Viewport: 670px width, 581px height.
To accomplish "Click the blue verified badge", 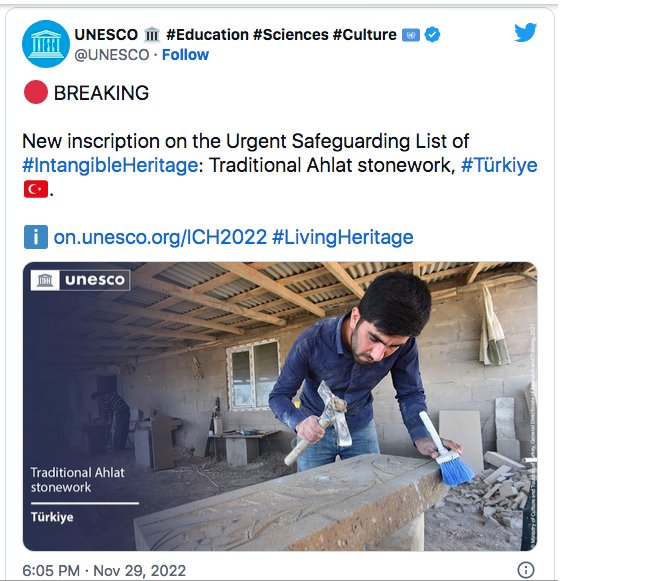I will [432, 35].
